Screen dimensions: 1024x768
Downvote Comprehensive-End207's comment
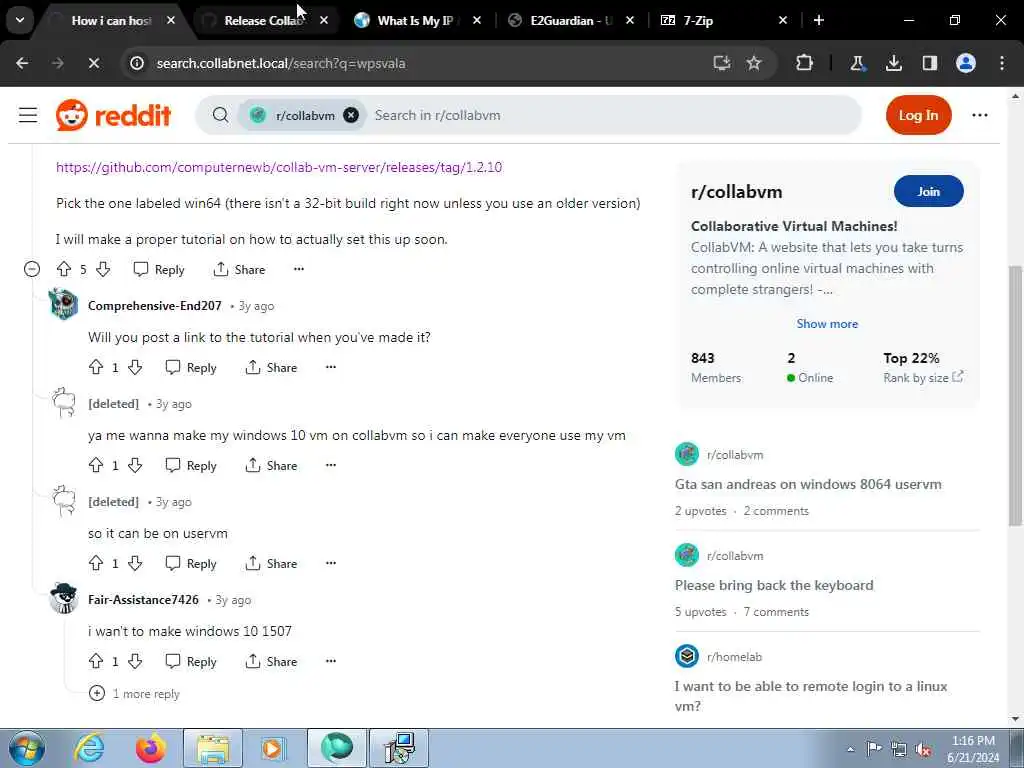pyautogui.click(x=135, y=367)
